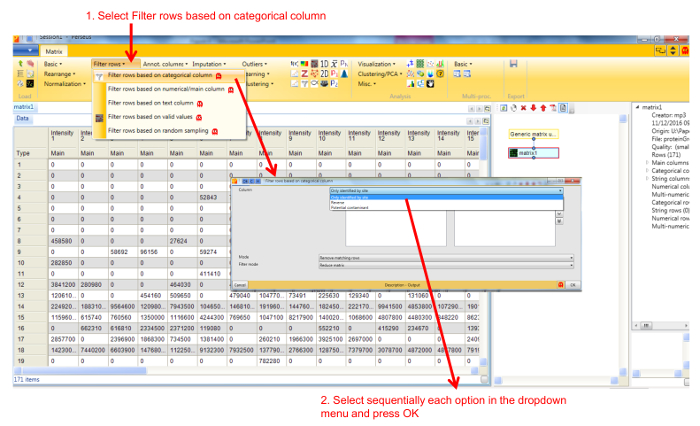The image size is (700, 426).
Task: Select 'Filter rows based on text column'
Action: (151, 102)
